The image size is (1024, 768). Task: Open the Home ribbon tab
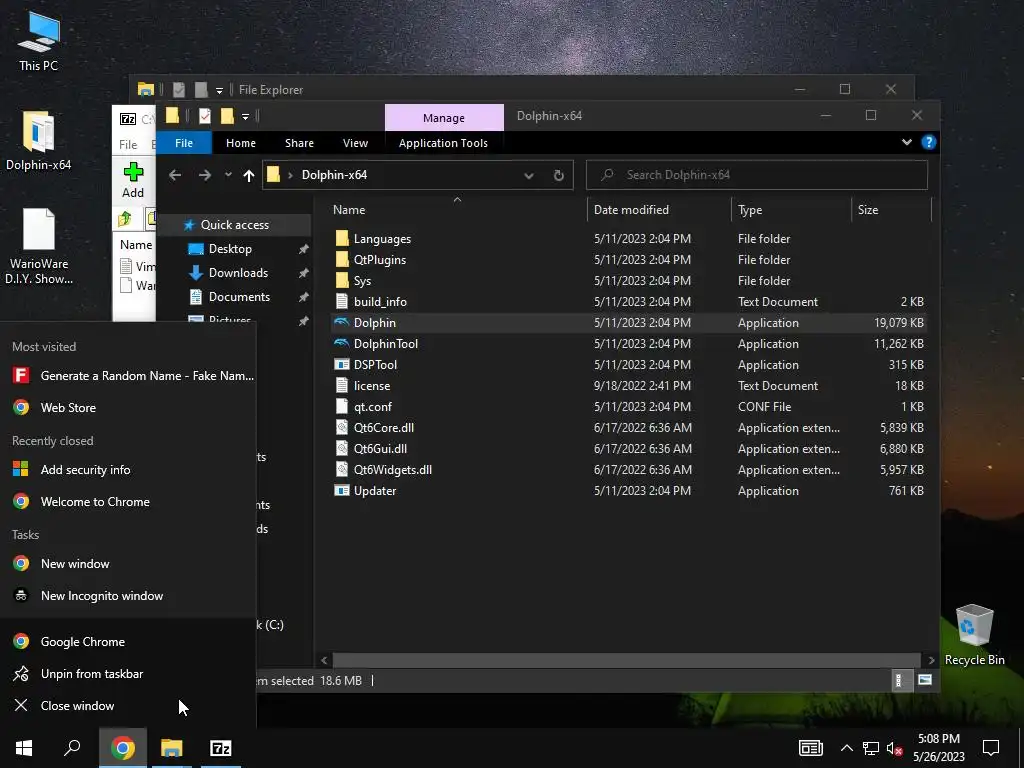241,143
